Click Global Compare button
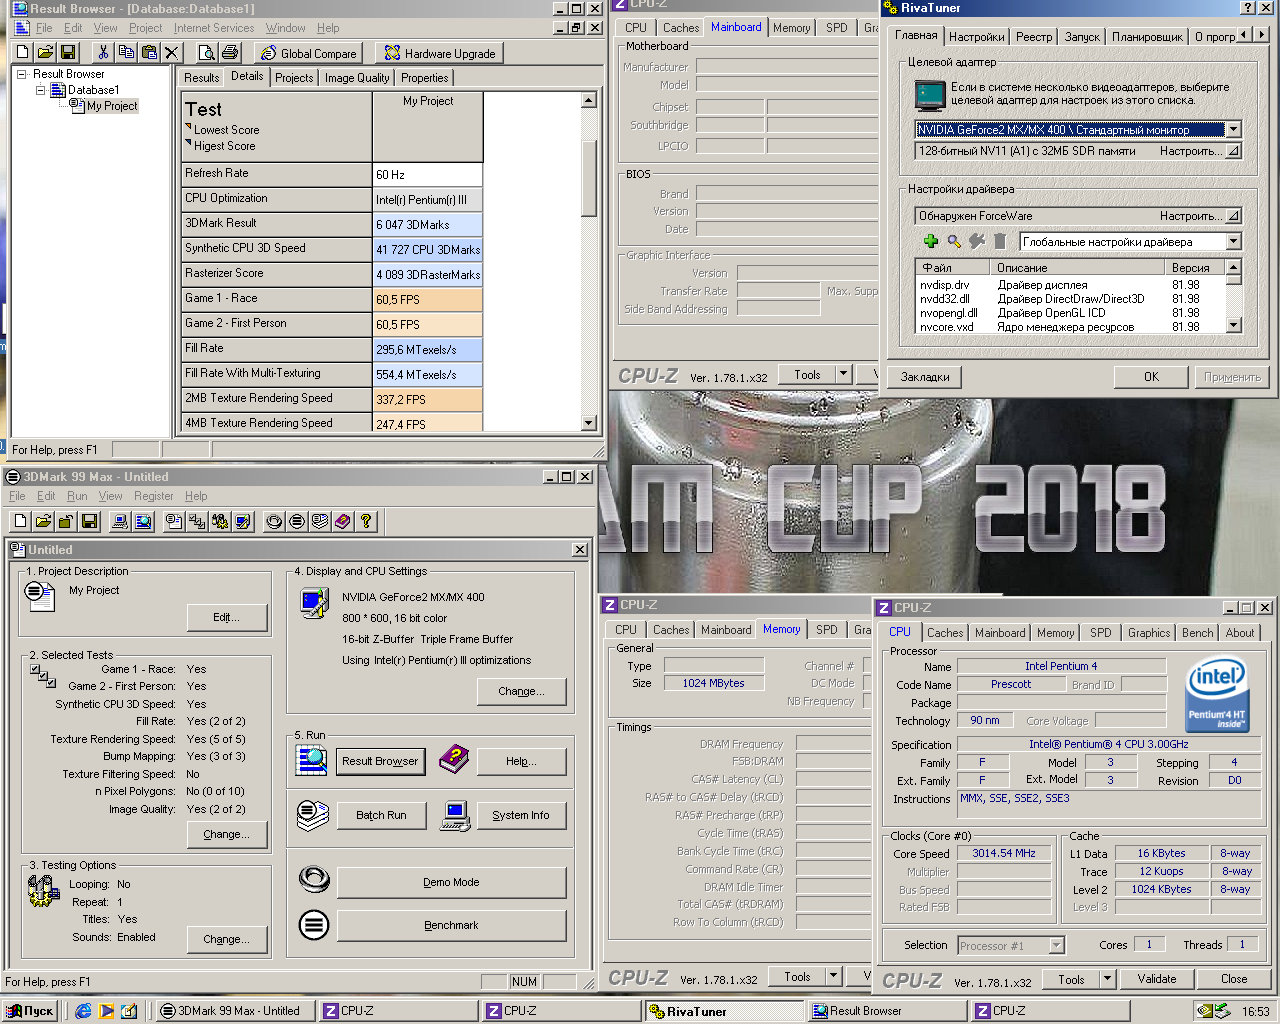 pos(308,53)
